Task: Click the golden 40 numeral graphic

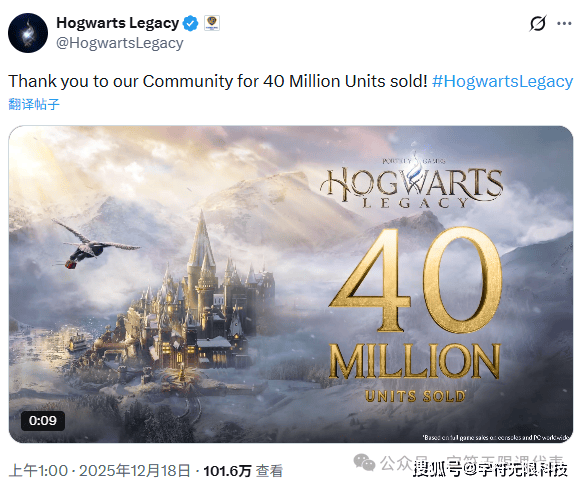Action: point(415,280)
